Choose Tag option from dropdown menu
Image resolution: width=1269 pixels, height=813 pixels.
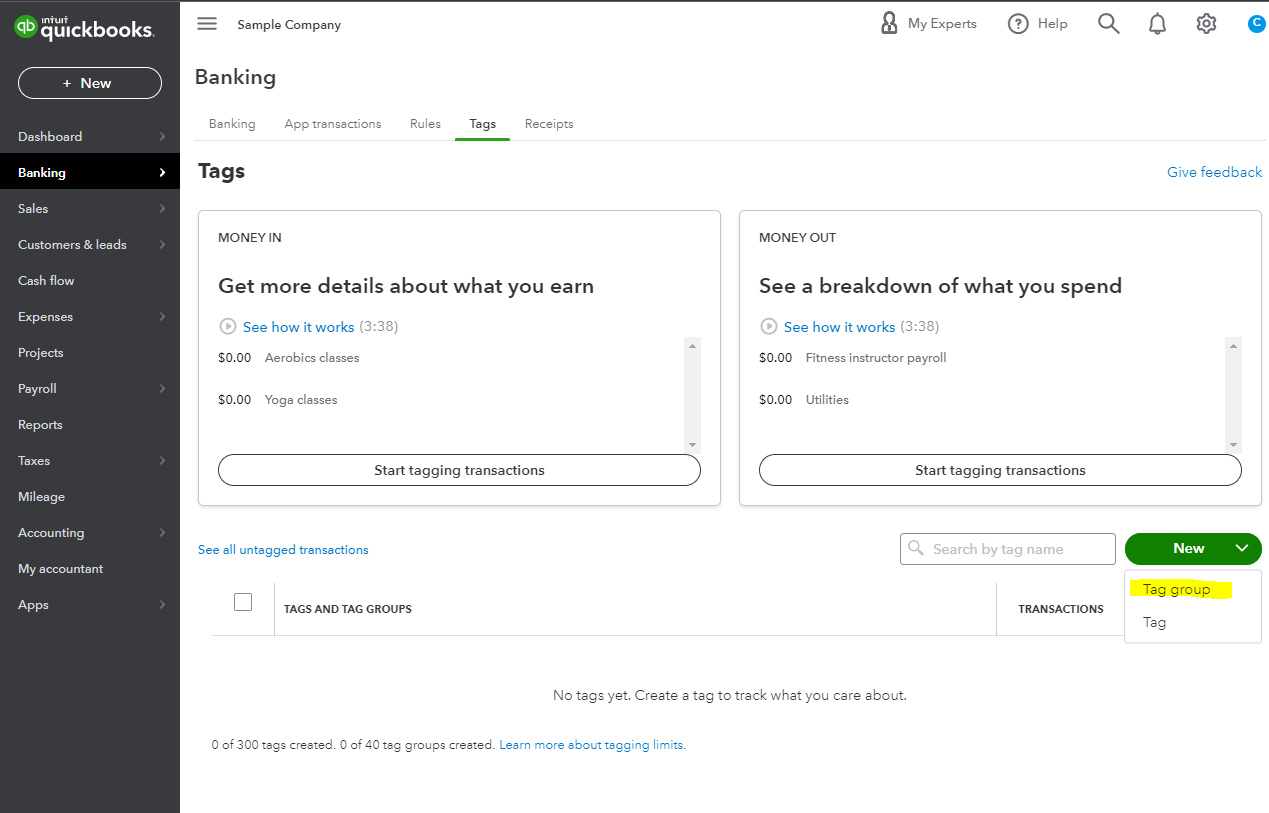point(1155,622)
